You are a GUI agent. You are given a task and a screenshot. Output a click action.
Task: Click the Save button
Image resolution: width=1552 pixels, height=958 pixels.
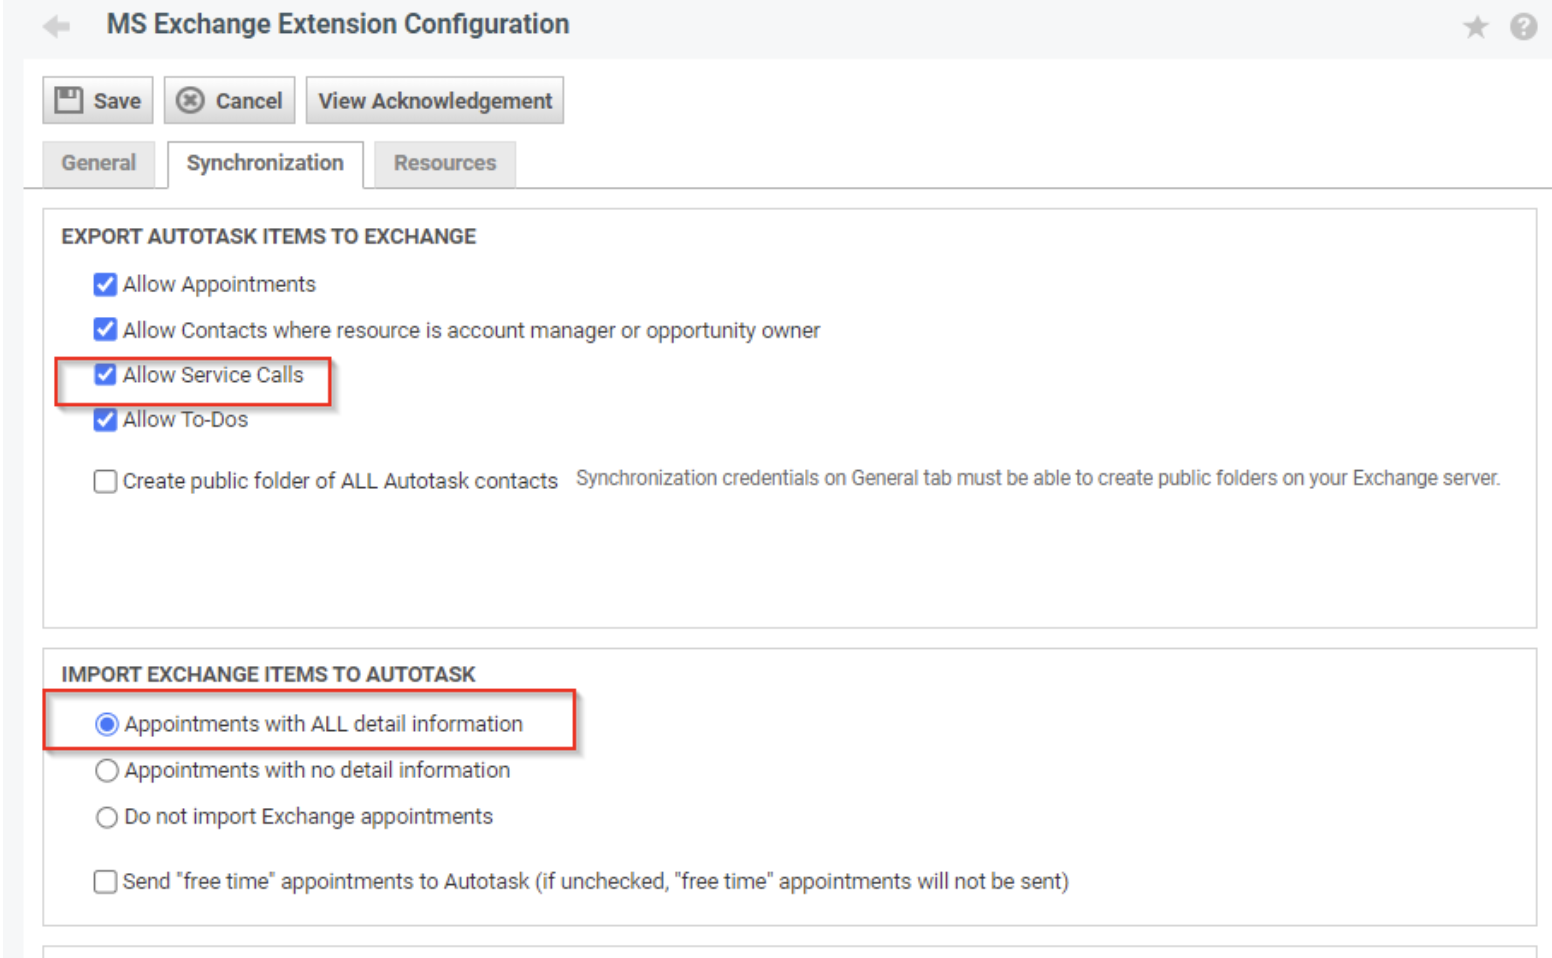pyautogui.click(x=98, y=101)
